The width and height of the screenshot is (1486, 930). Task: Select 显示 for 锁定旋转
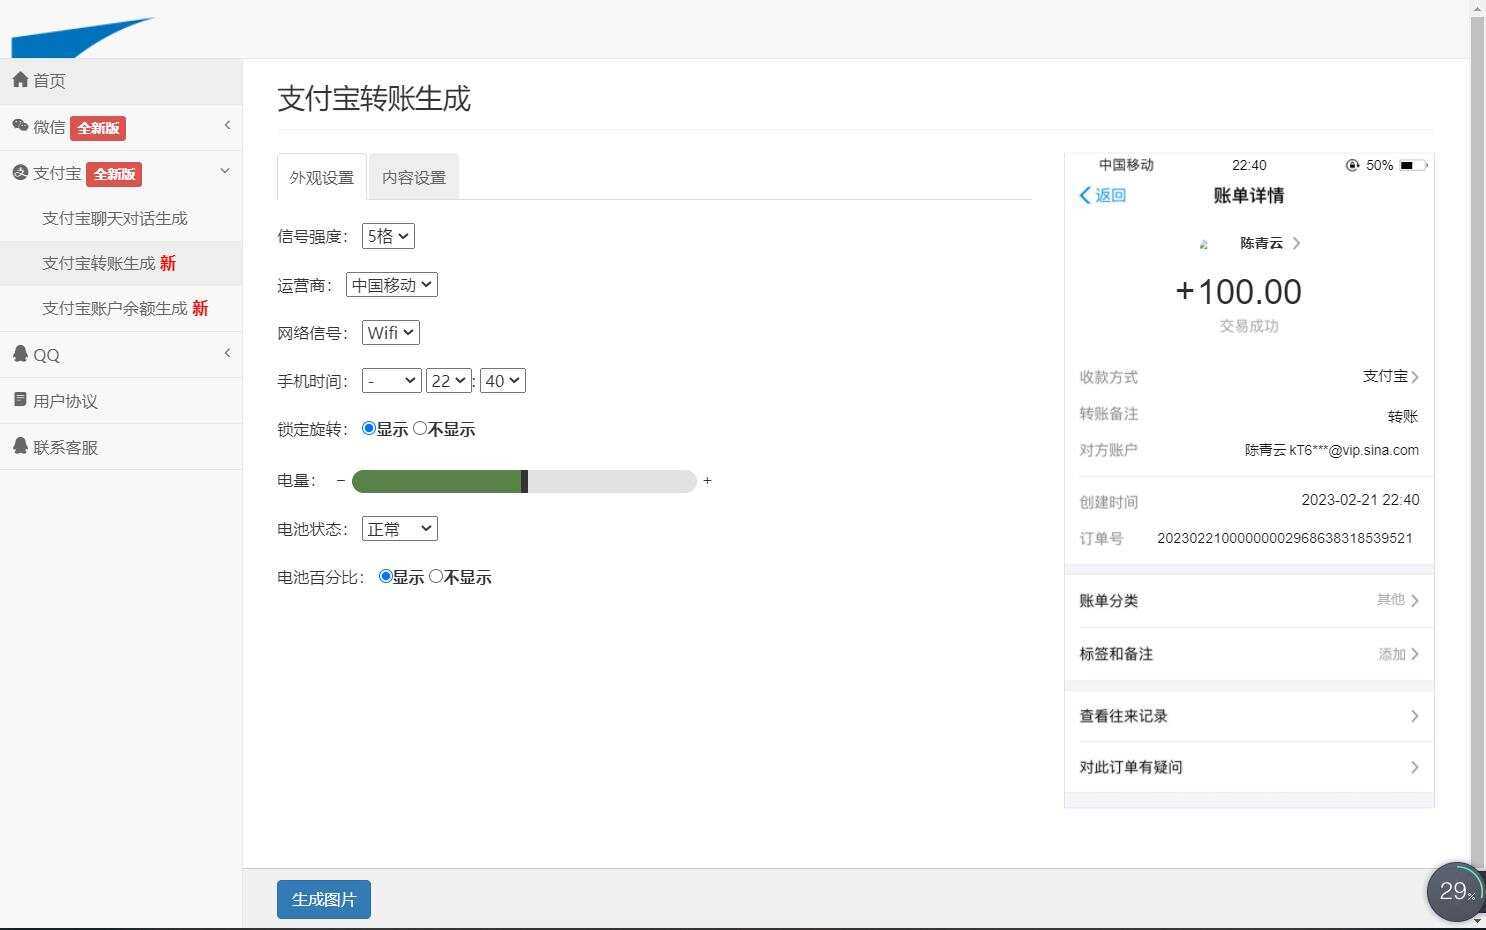click(369, 428)
